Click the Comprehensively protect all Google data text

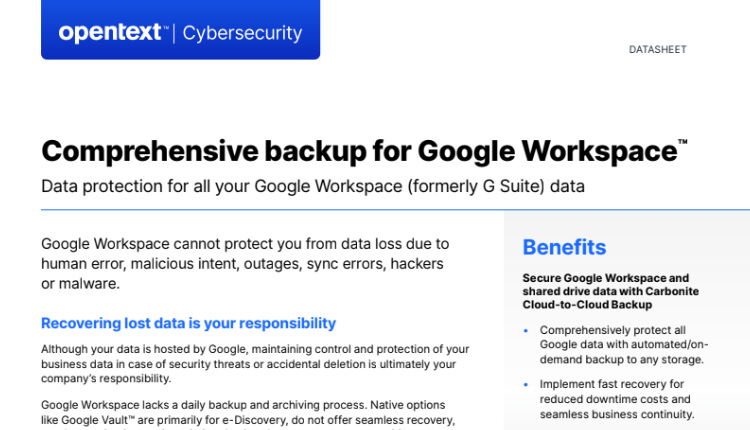(x=622, y=344)
